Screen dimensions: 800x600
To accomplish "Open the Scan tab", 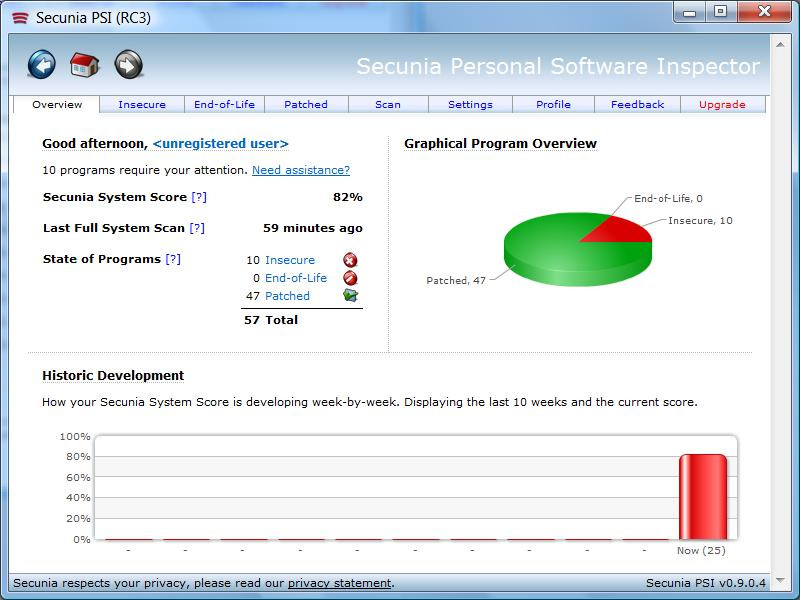I will point(388,105).
